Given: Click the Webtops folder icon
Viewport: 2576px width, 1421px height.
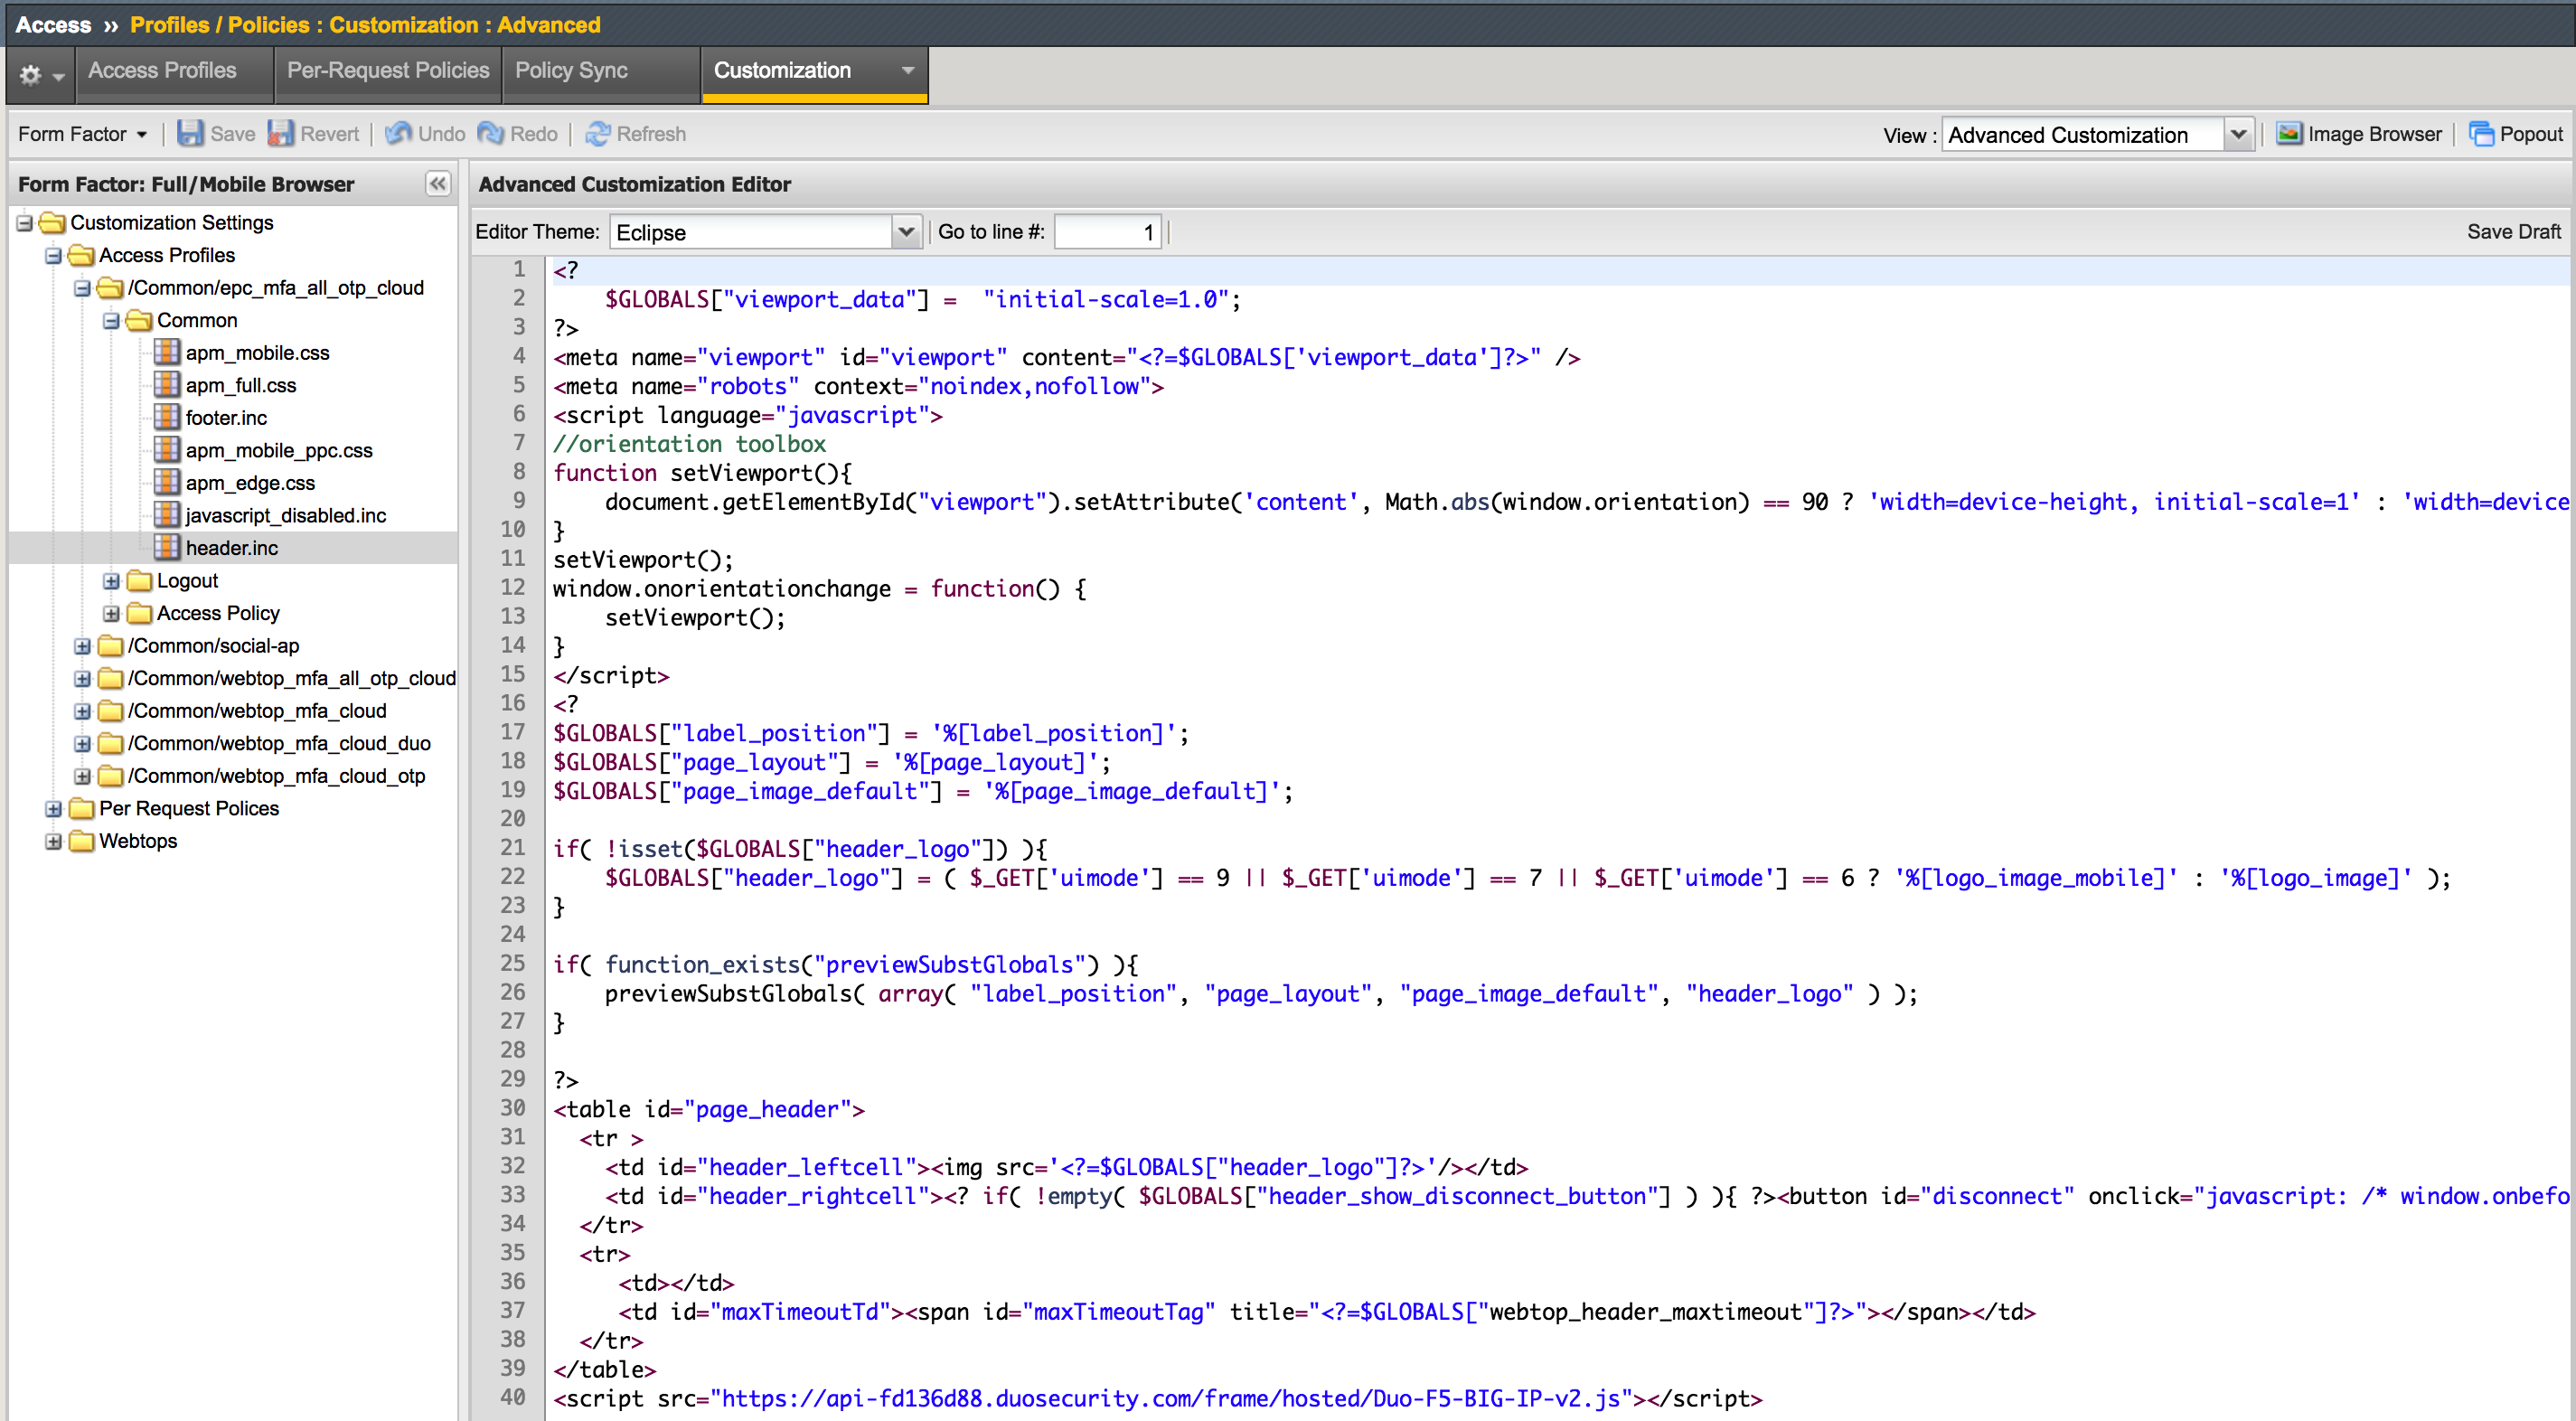Looking at the screenshot, I should (x=81, y=840).
